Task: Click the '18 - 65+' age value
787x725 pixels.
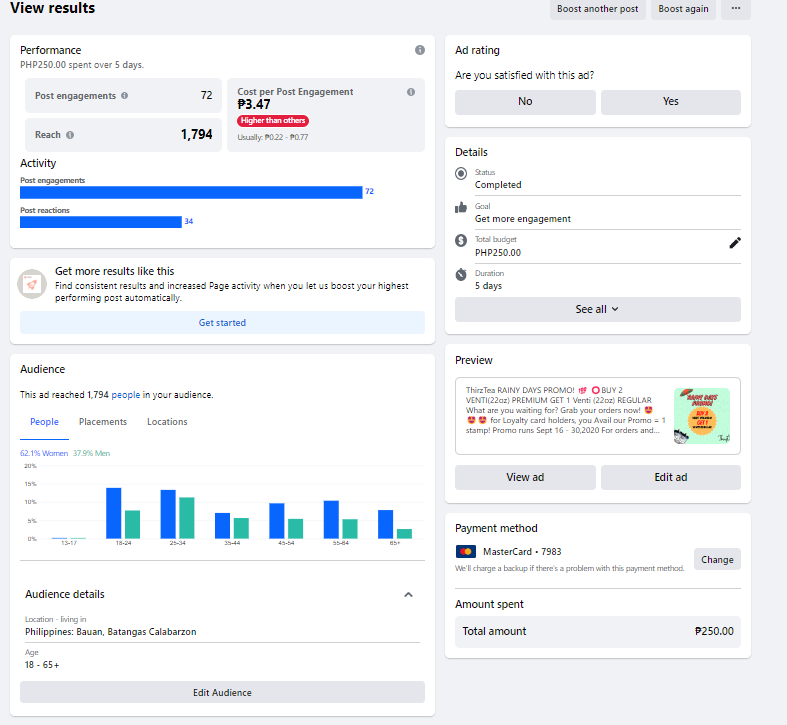Action: tap(42, 665)
